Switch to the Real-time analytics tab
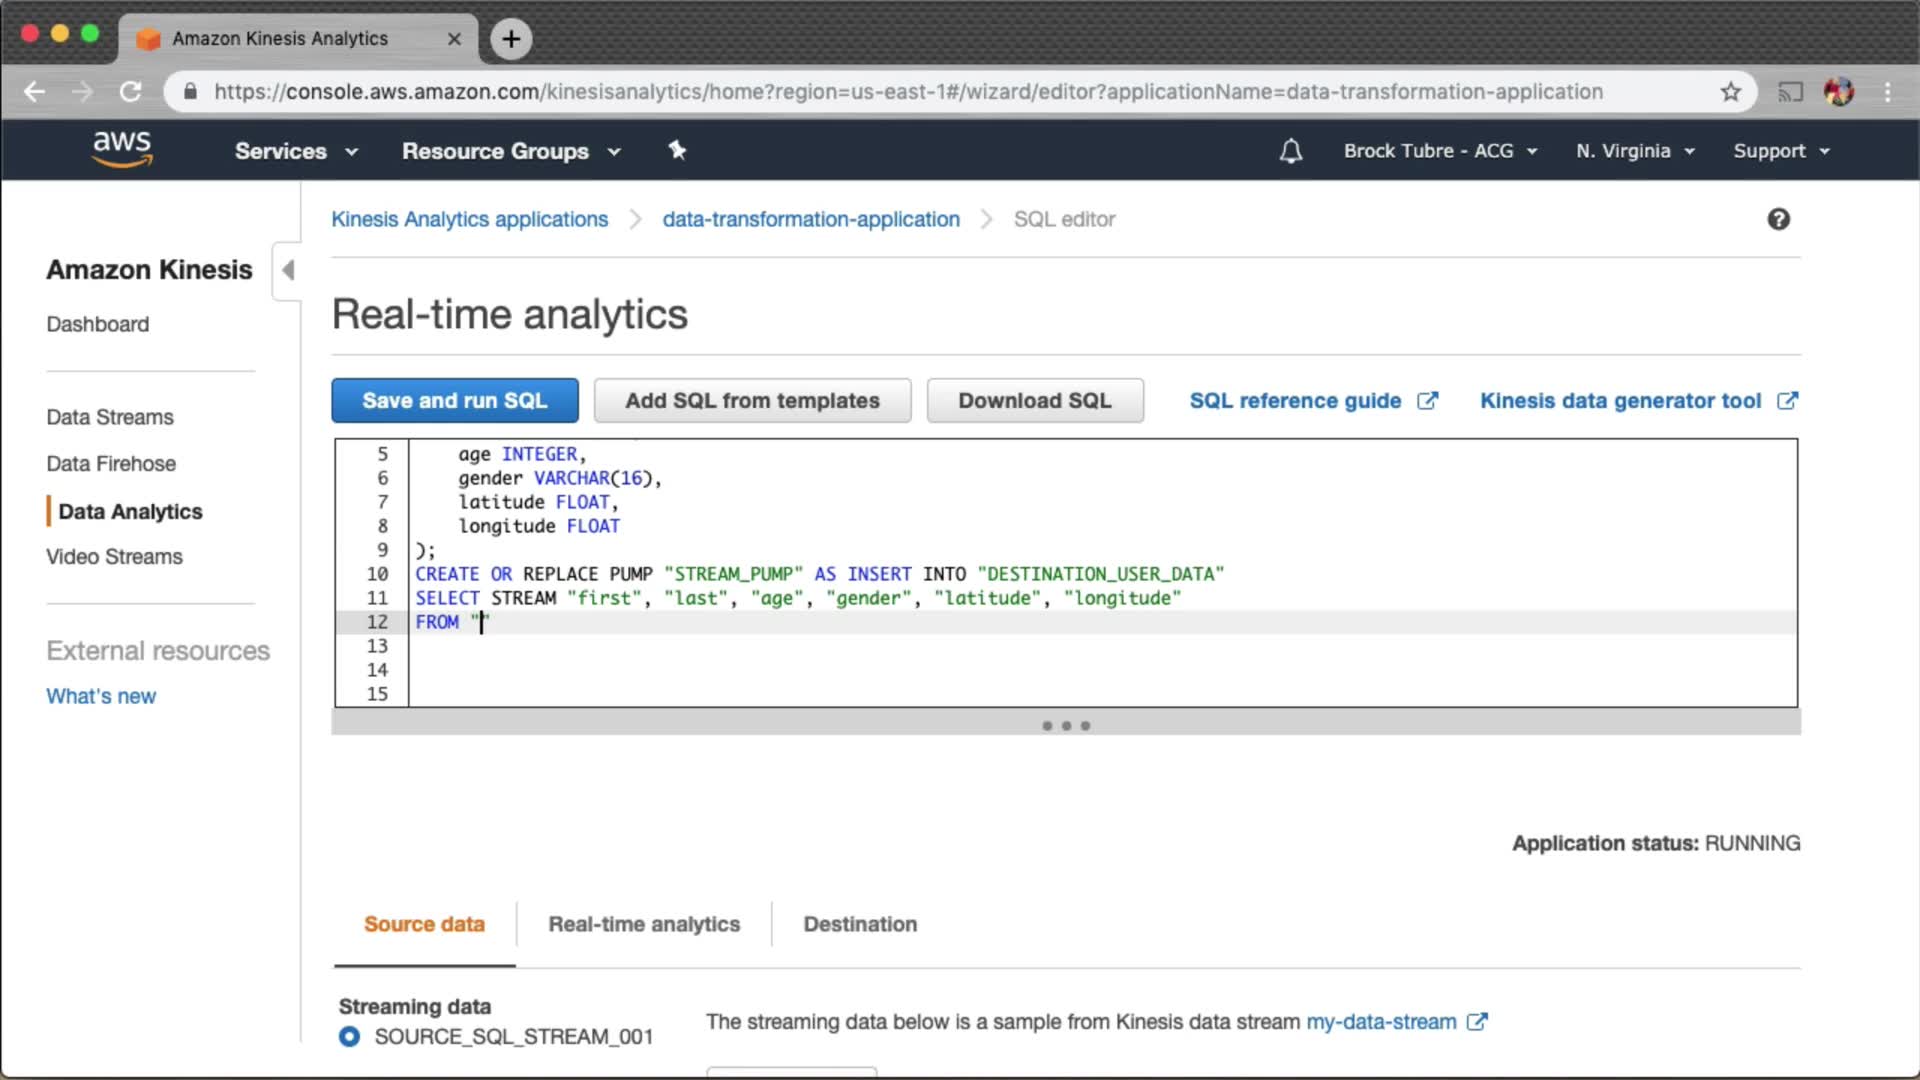This screenshot has height=1080, width=1920. [x=644, y=924]
